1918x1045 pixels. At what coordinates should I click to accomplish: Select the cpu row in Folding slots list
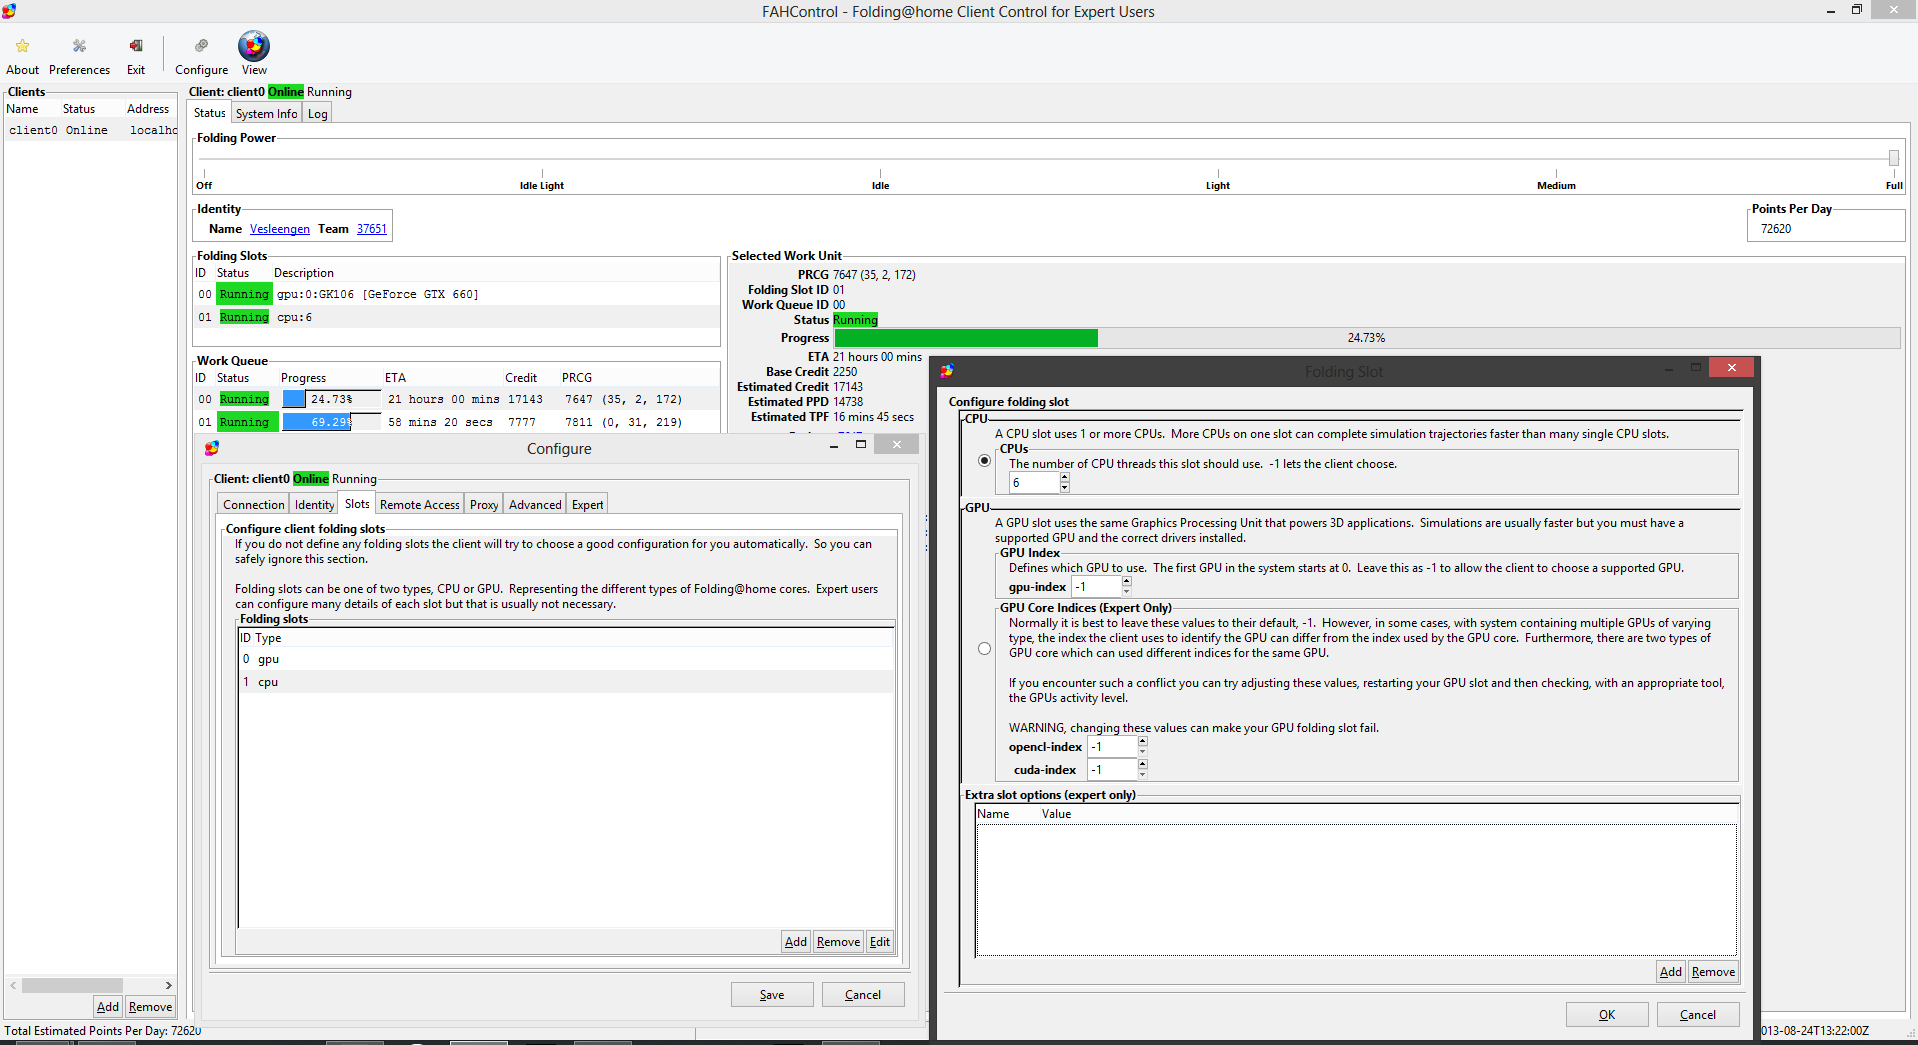566,682
